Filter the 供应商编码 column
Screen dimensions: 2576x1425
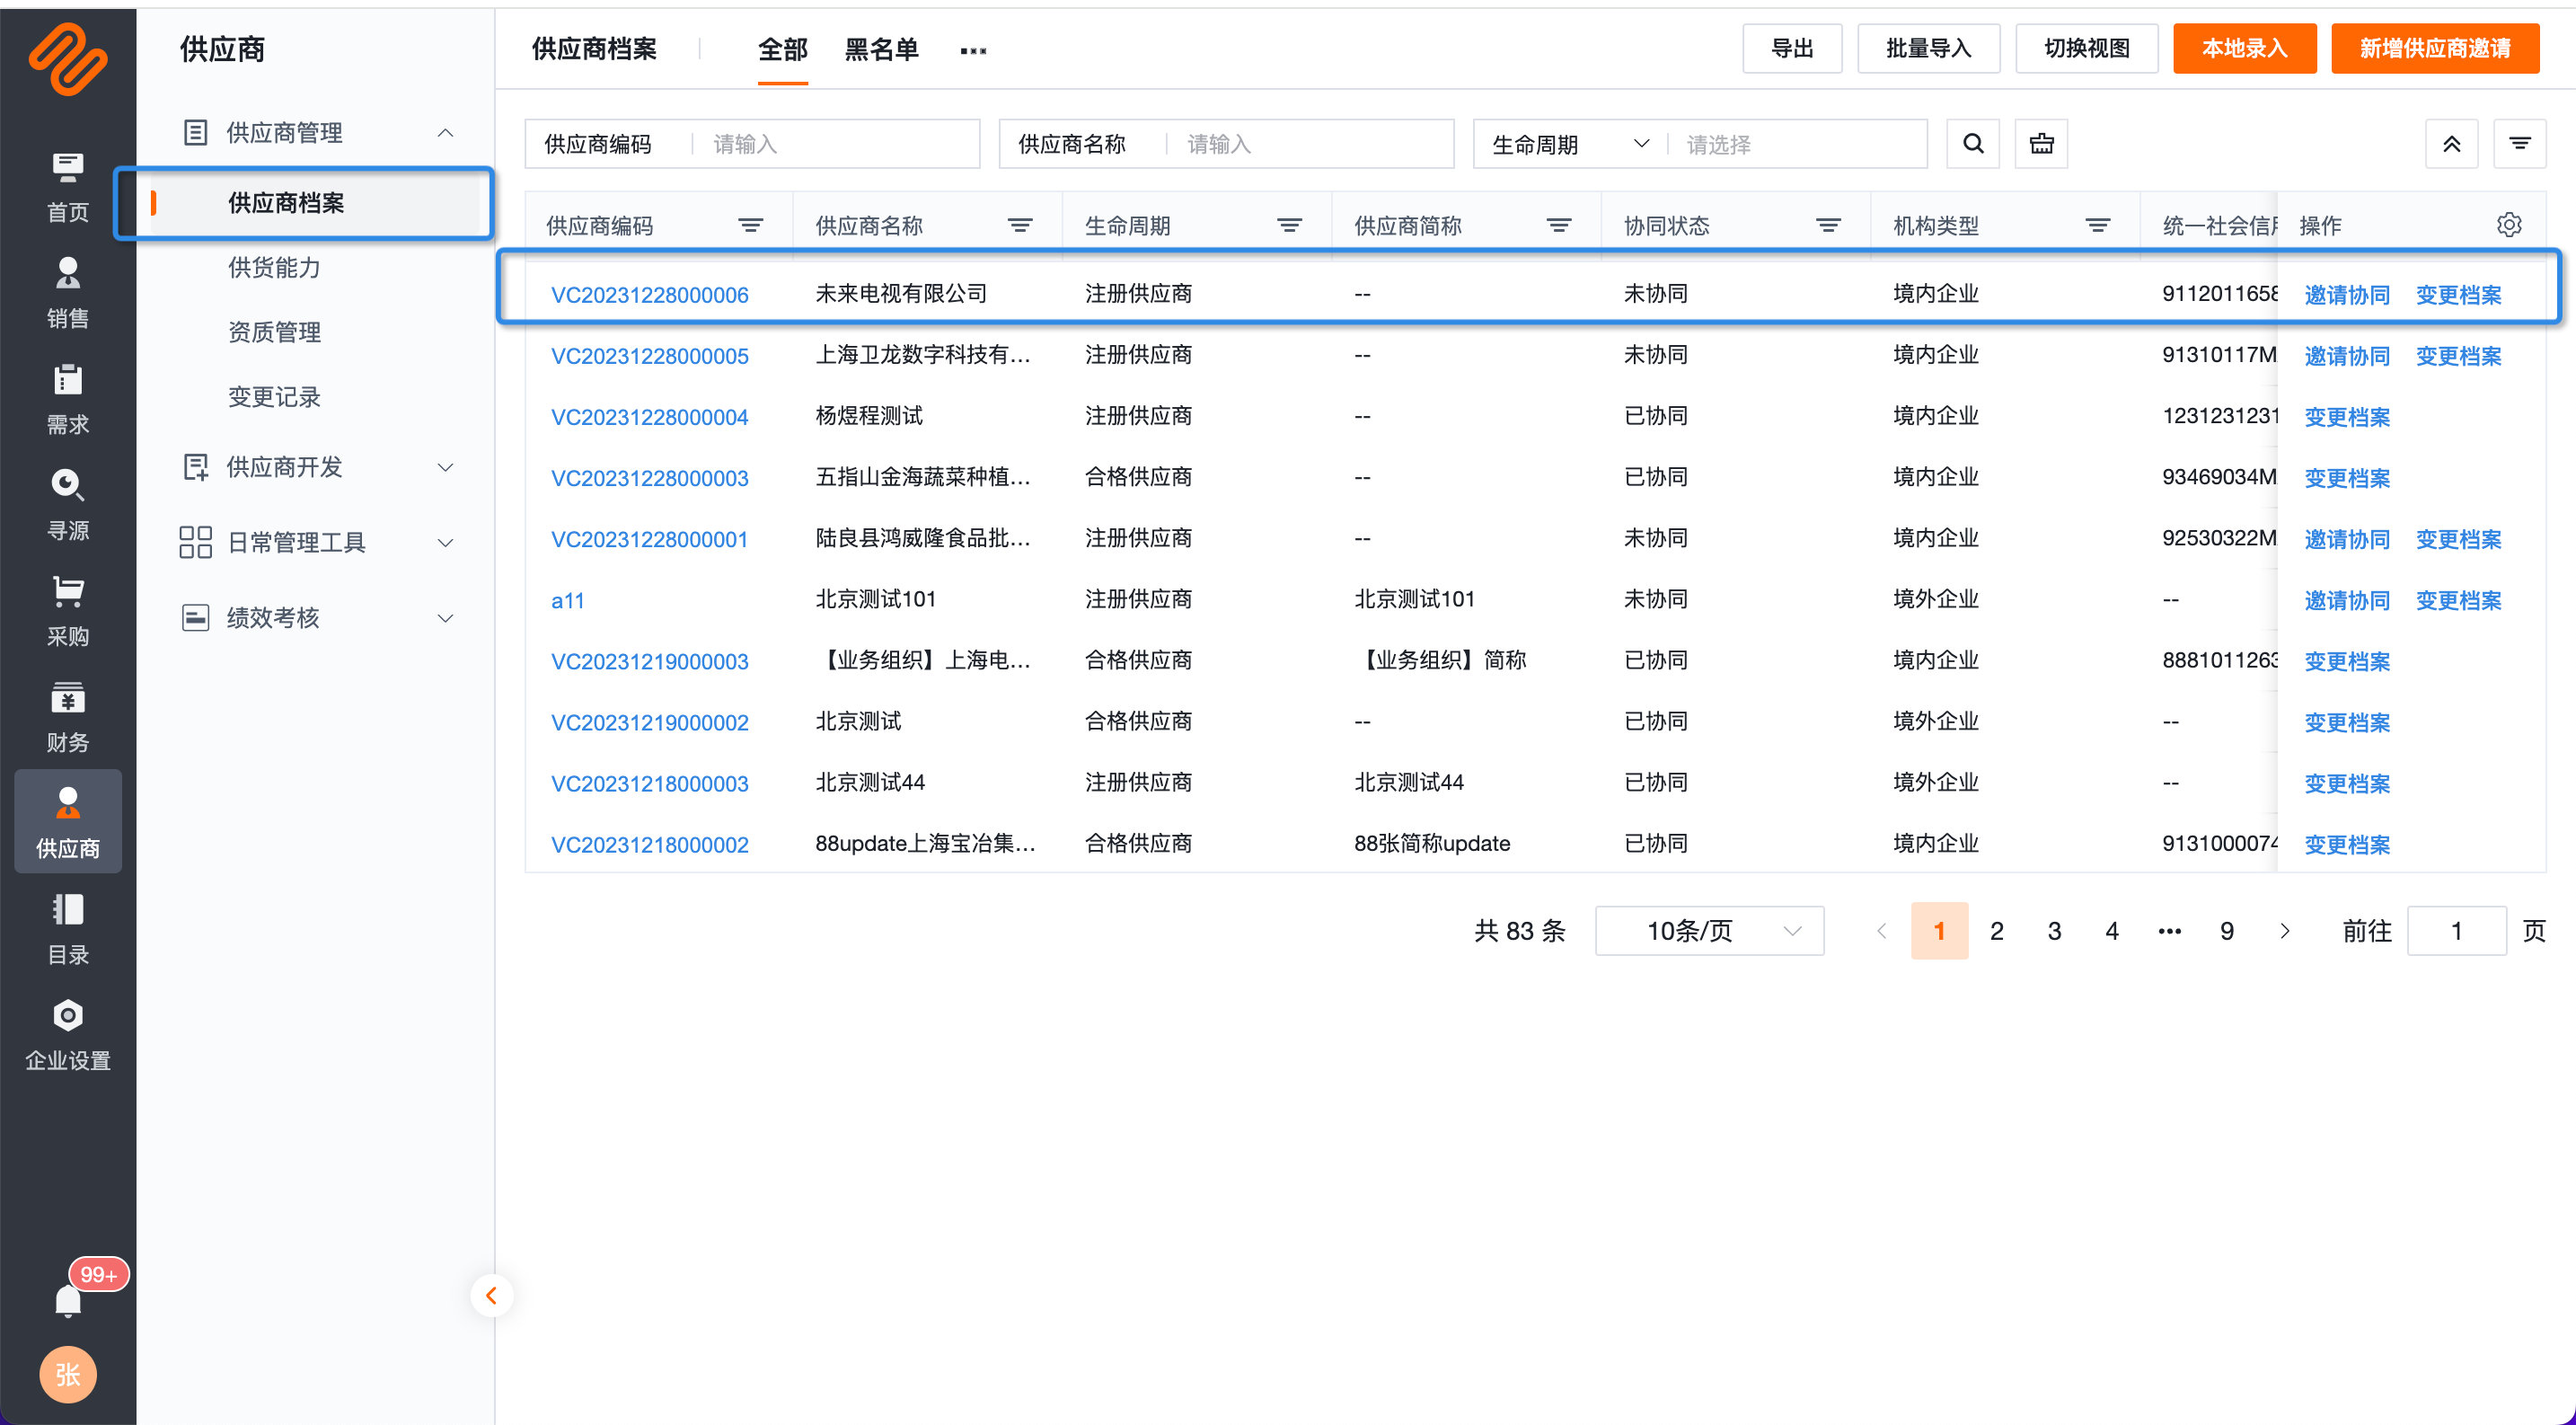(x=750, y=226)
